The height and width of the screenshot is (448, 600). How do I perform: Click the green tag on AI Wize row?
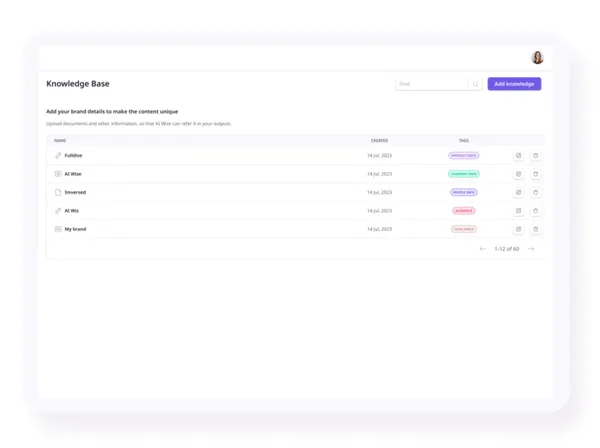click(463, 174)
